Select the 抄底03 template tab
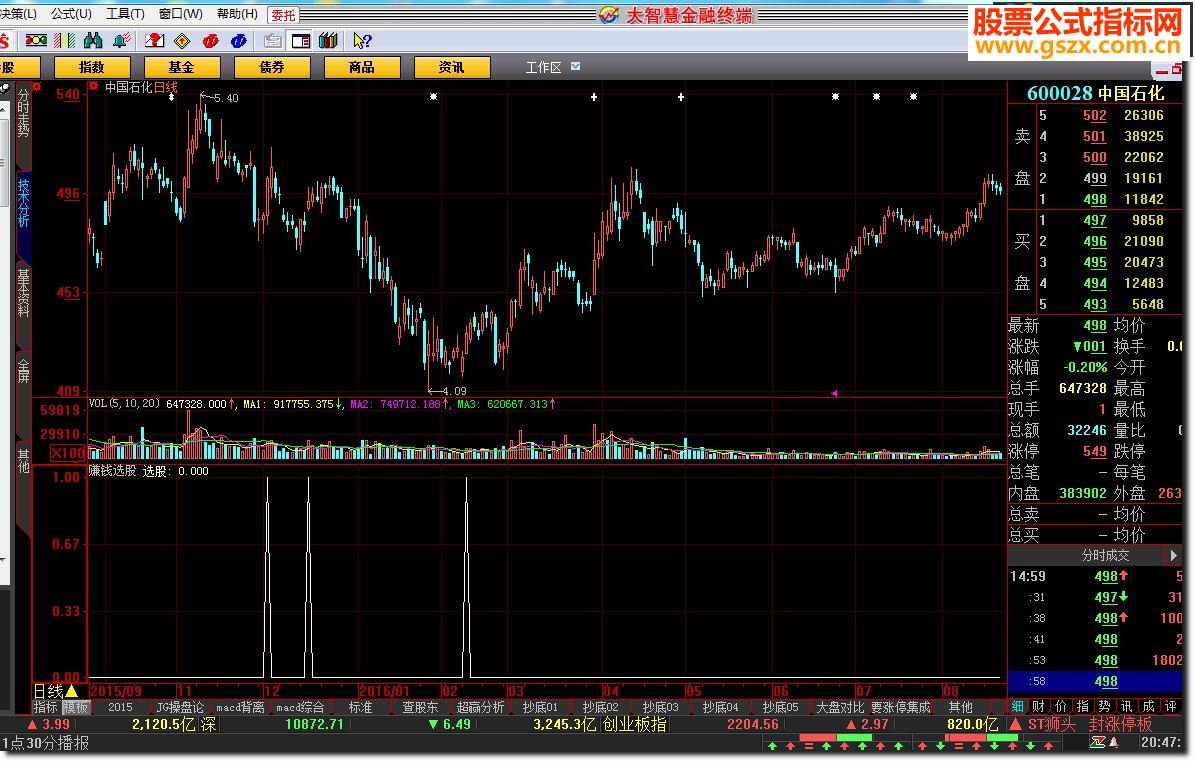Image resolution: width=1195 pixels, height=761 pixels. pyautogui.click(x=660, y=707)
